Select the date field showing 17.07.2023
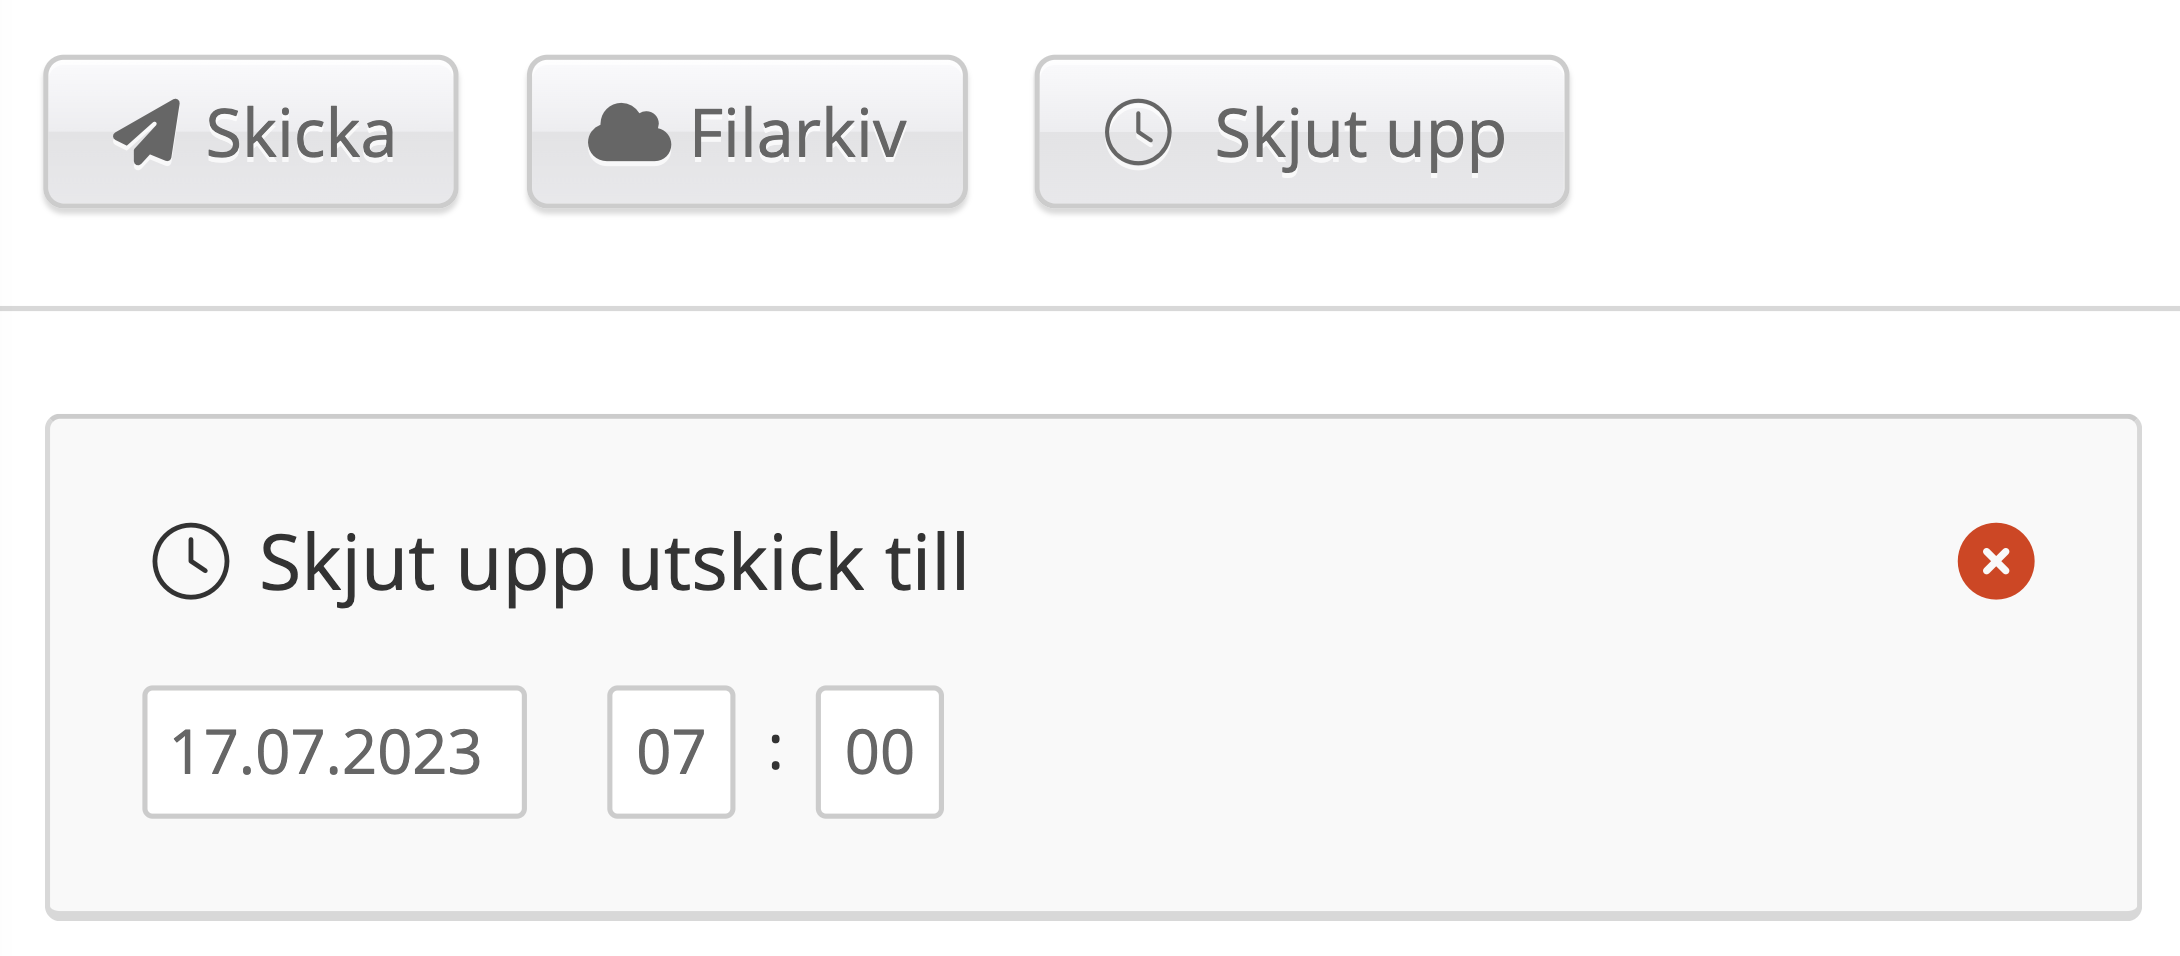Screen dimensions: 2180x956 pos(334,752)
